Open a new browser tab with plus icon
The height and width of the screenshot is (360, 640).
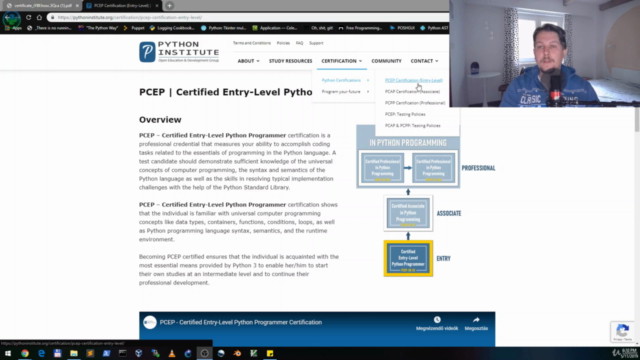coord(169,6)
